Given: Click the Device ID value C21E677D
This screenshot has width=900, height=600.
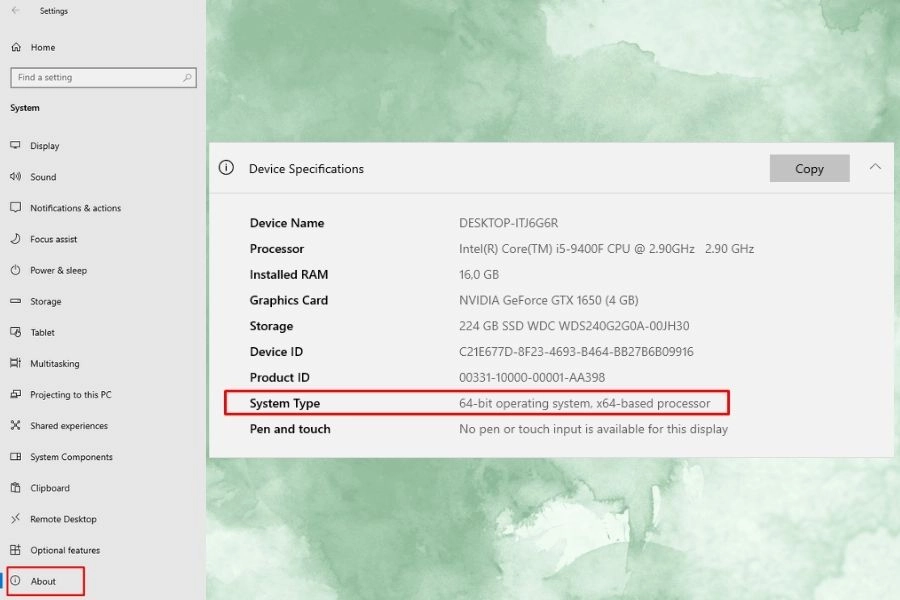Looking at the screenshot, I should (x=576, y=351).
